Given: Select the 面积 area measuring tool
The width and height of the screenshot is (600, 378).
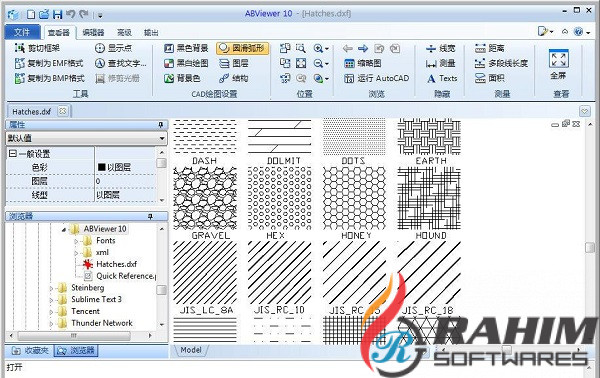Looking at the screenshot, I should [490, 78].
